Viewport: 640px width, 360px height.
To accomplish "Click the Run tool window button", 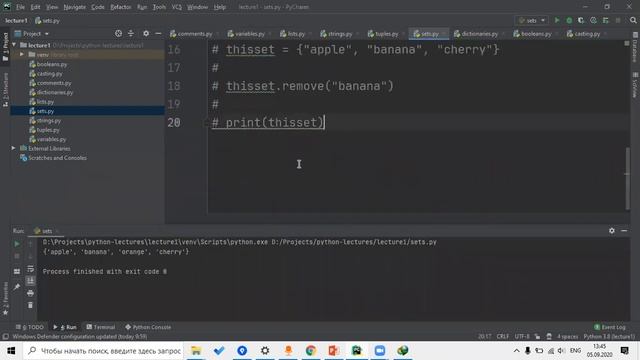I will 64,327.
